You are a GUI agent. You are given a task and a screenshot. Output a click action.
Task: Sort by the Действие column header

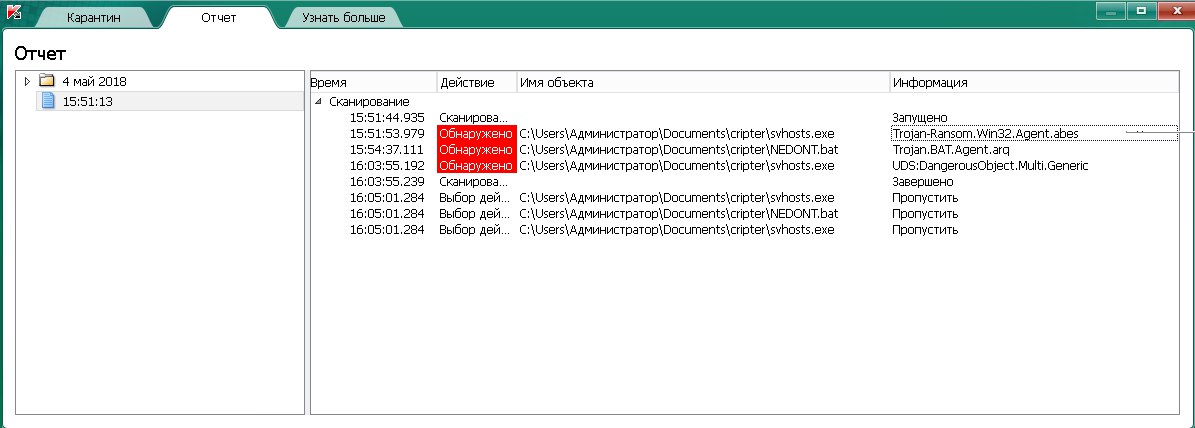pyautogui.click(x=477, y=82)
